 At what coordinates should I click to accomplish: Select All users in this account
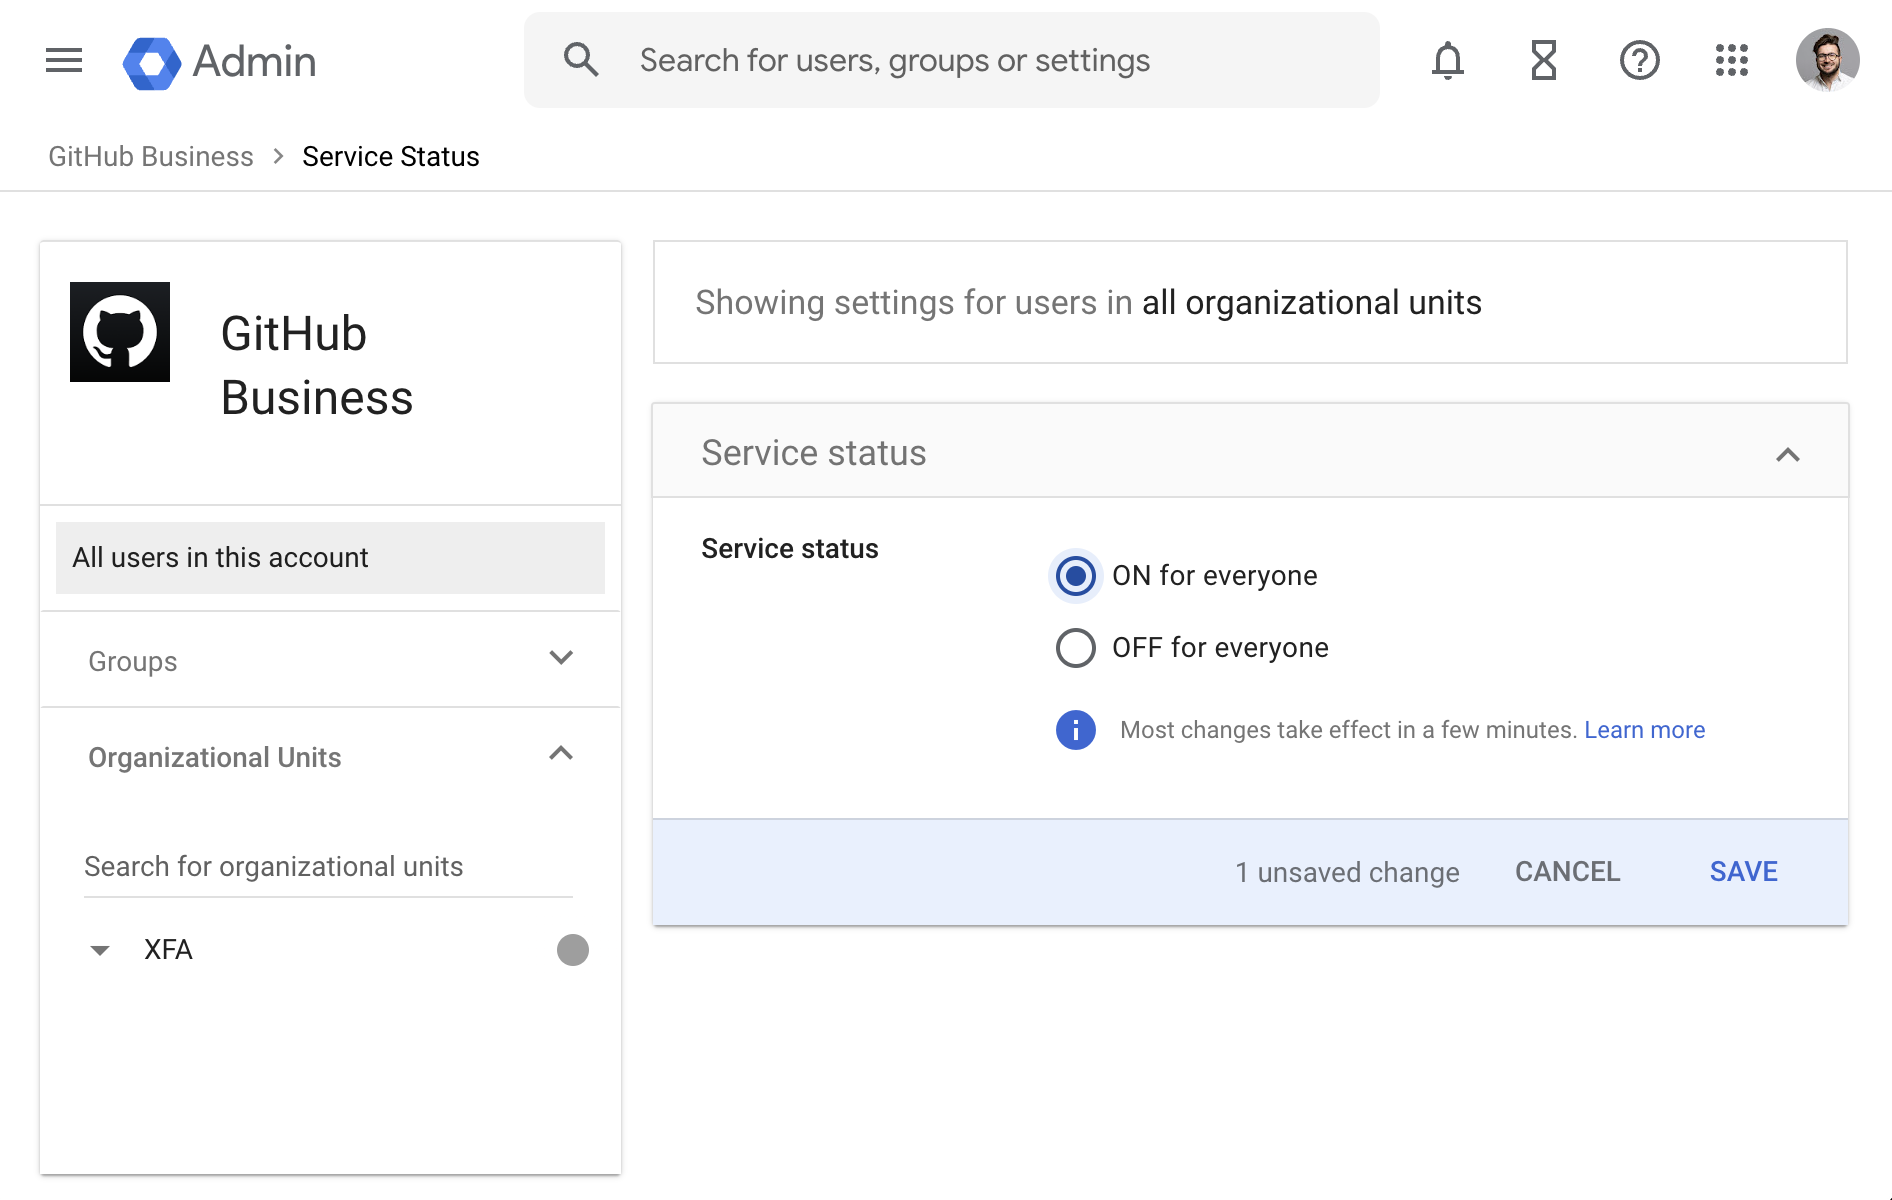[330, 558]
